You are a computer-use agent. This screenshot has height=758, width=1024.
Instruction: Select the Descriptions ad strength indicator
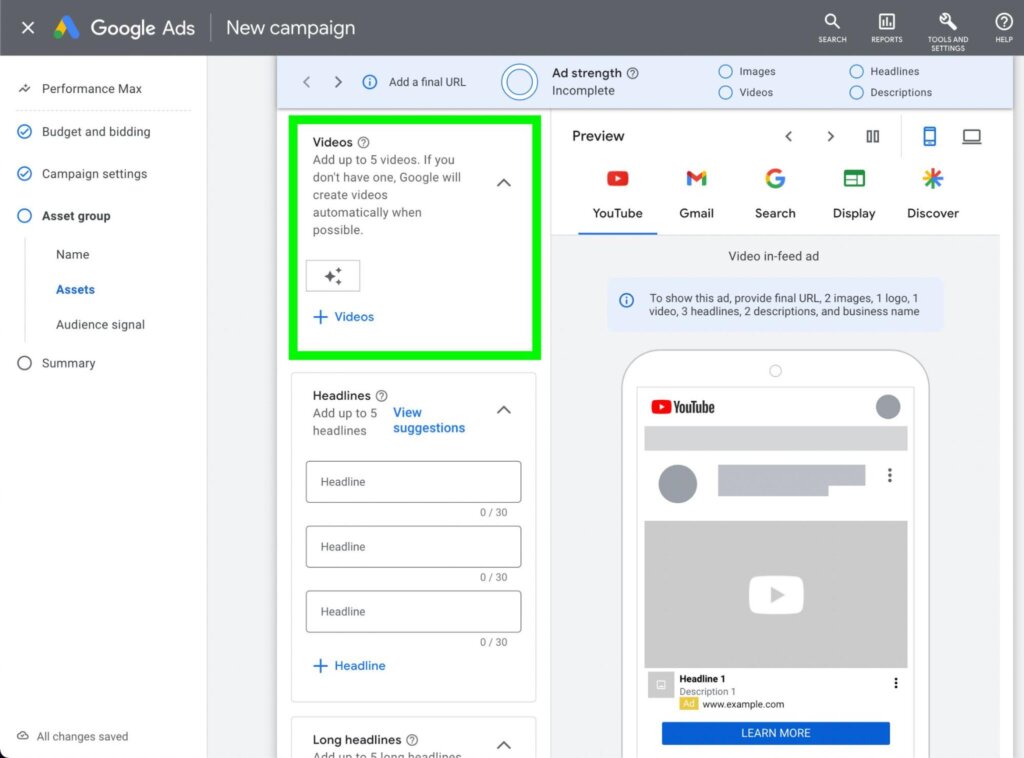[856, 92]
